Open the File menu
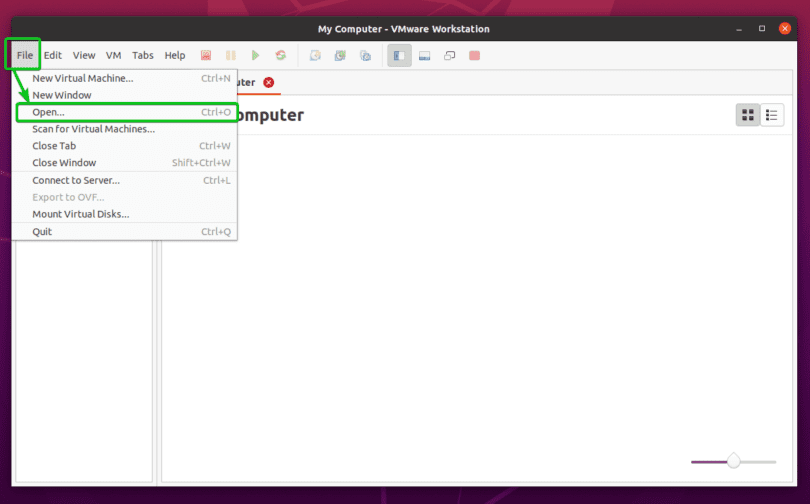This screenshot has width=810, height=504. tap(25, 55)
